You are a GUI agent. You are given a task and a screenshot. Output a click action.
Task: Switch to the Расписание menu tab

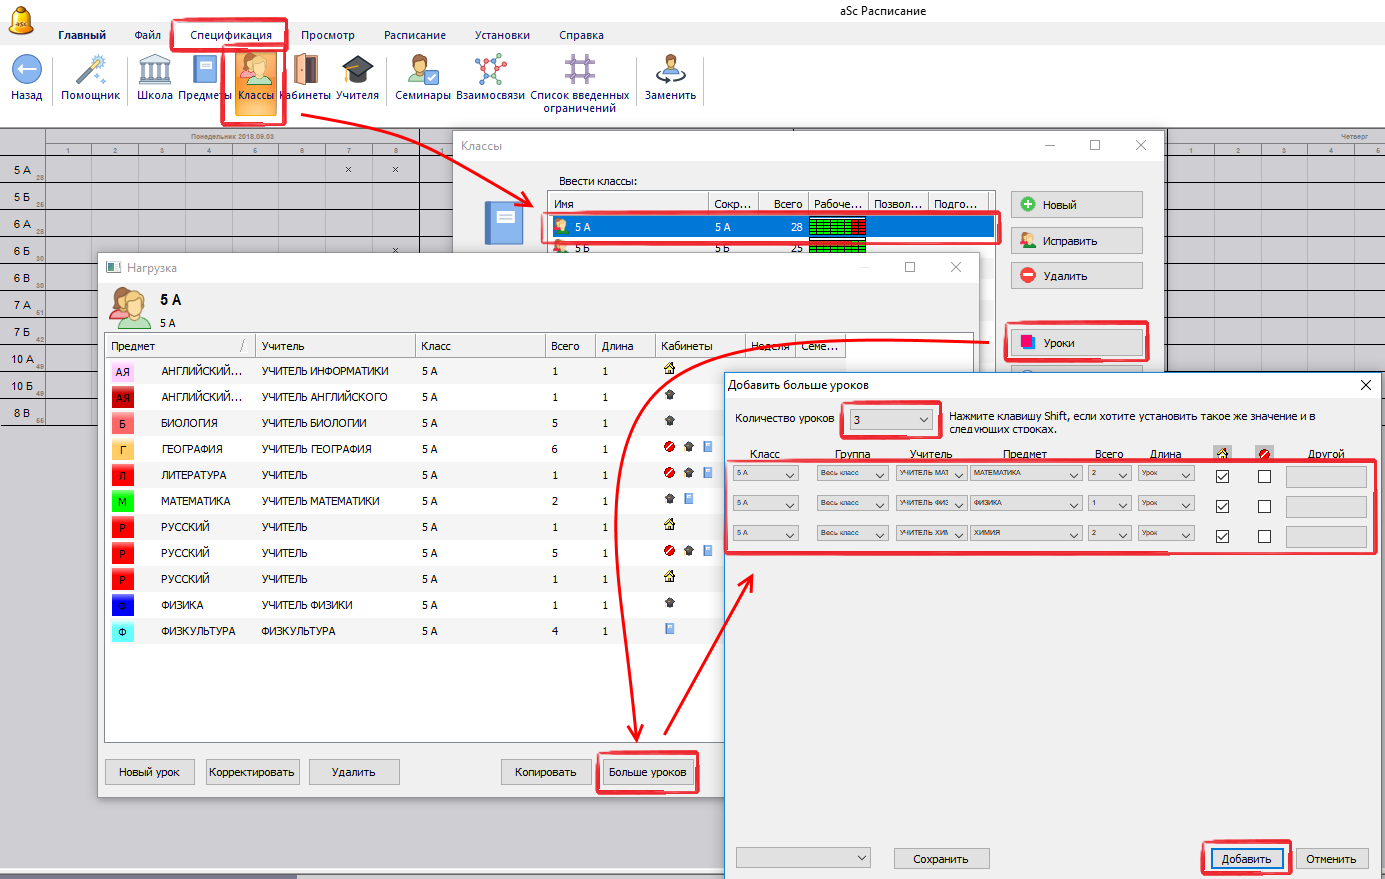415,35
